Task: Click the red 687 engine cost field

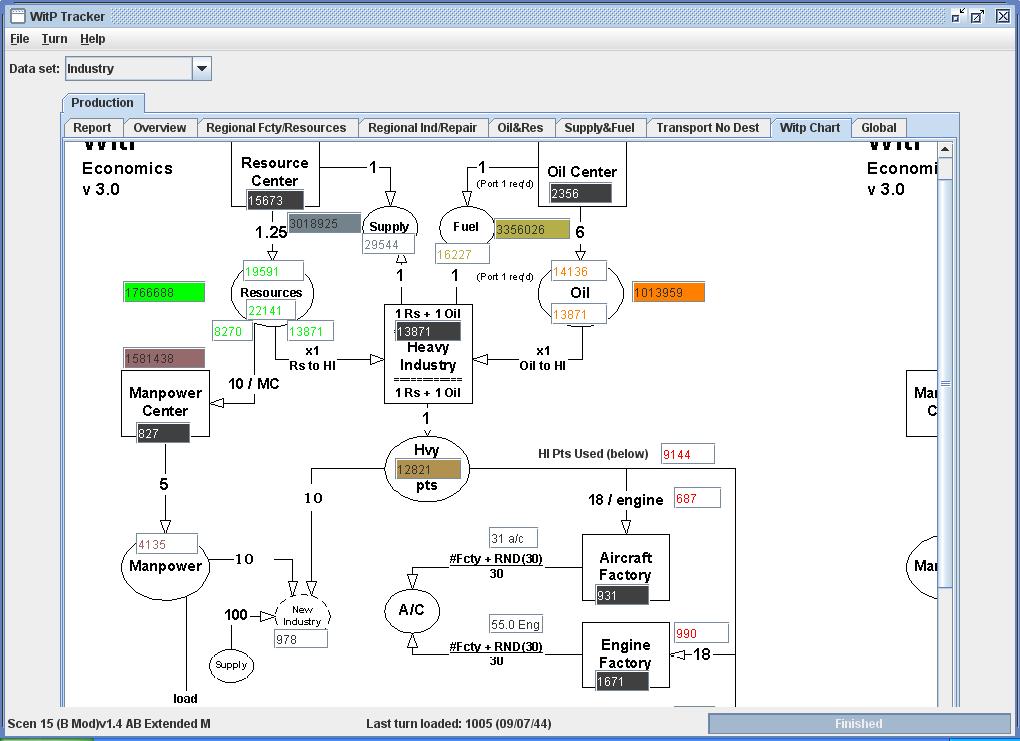Action: coord(697,498)
